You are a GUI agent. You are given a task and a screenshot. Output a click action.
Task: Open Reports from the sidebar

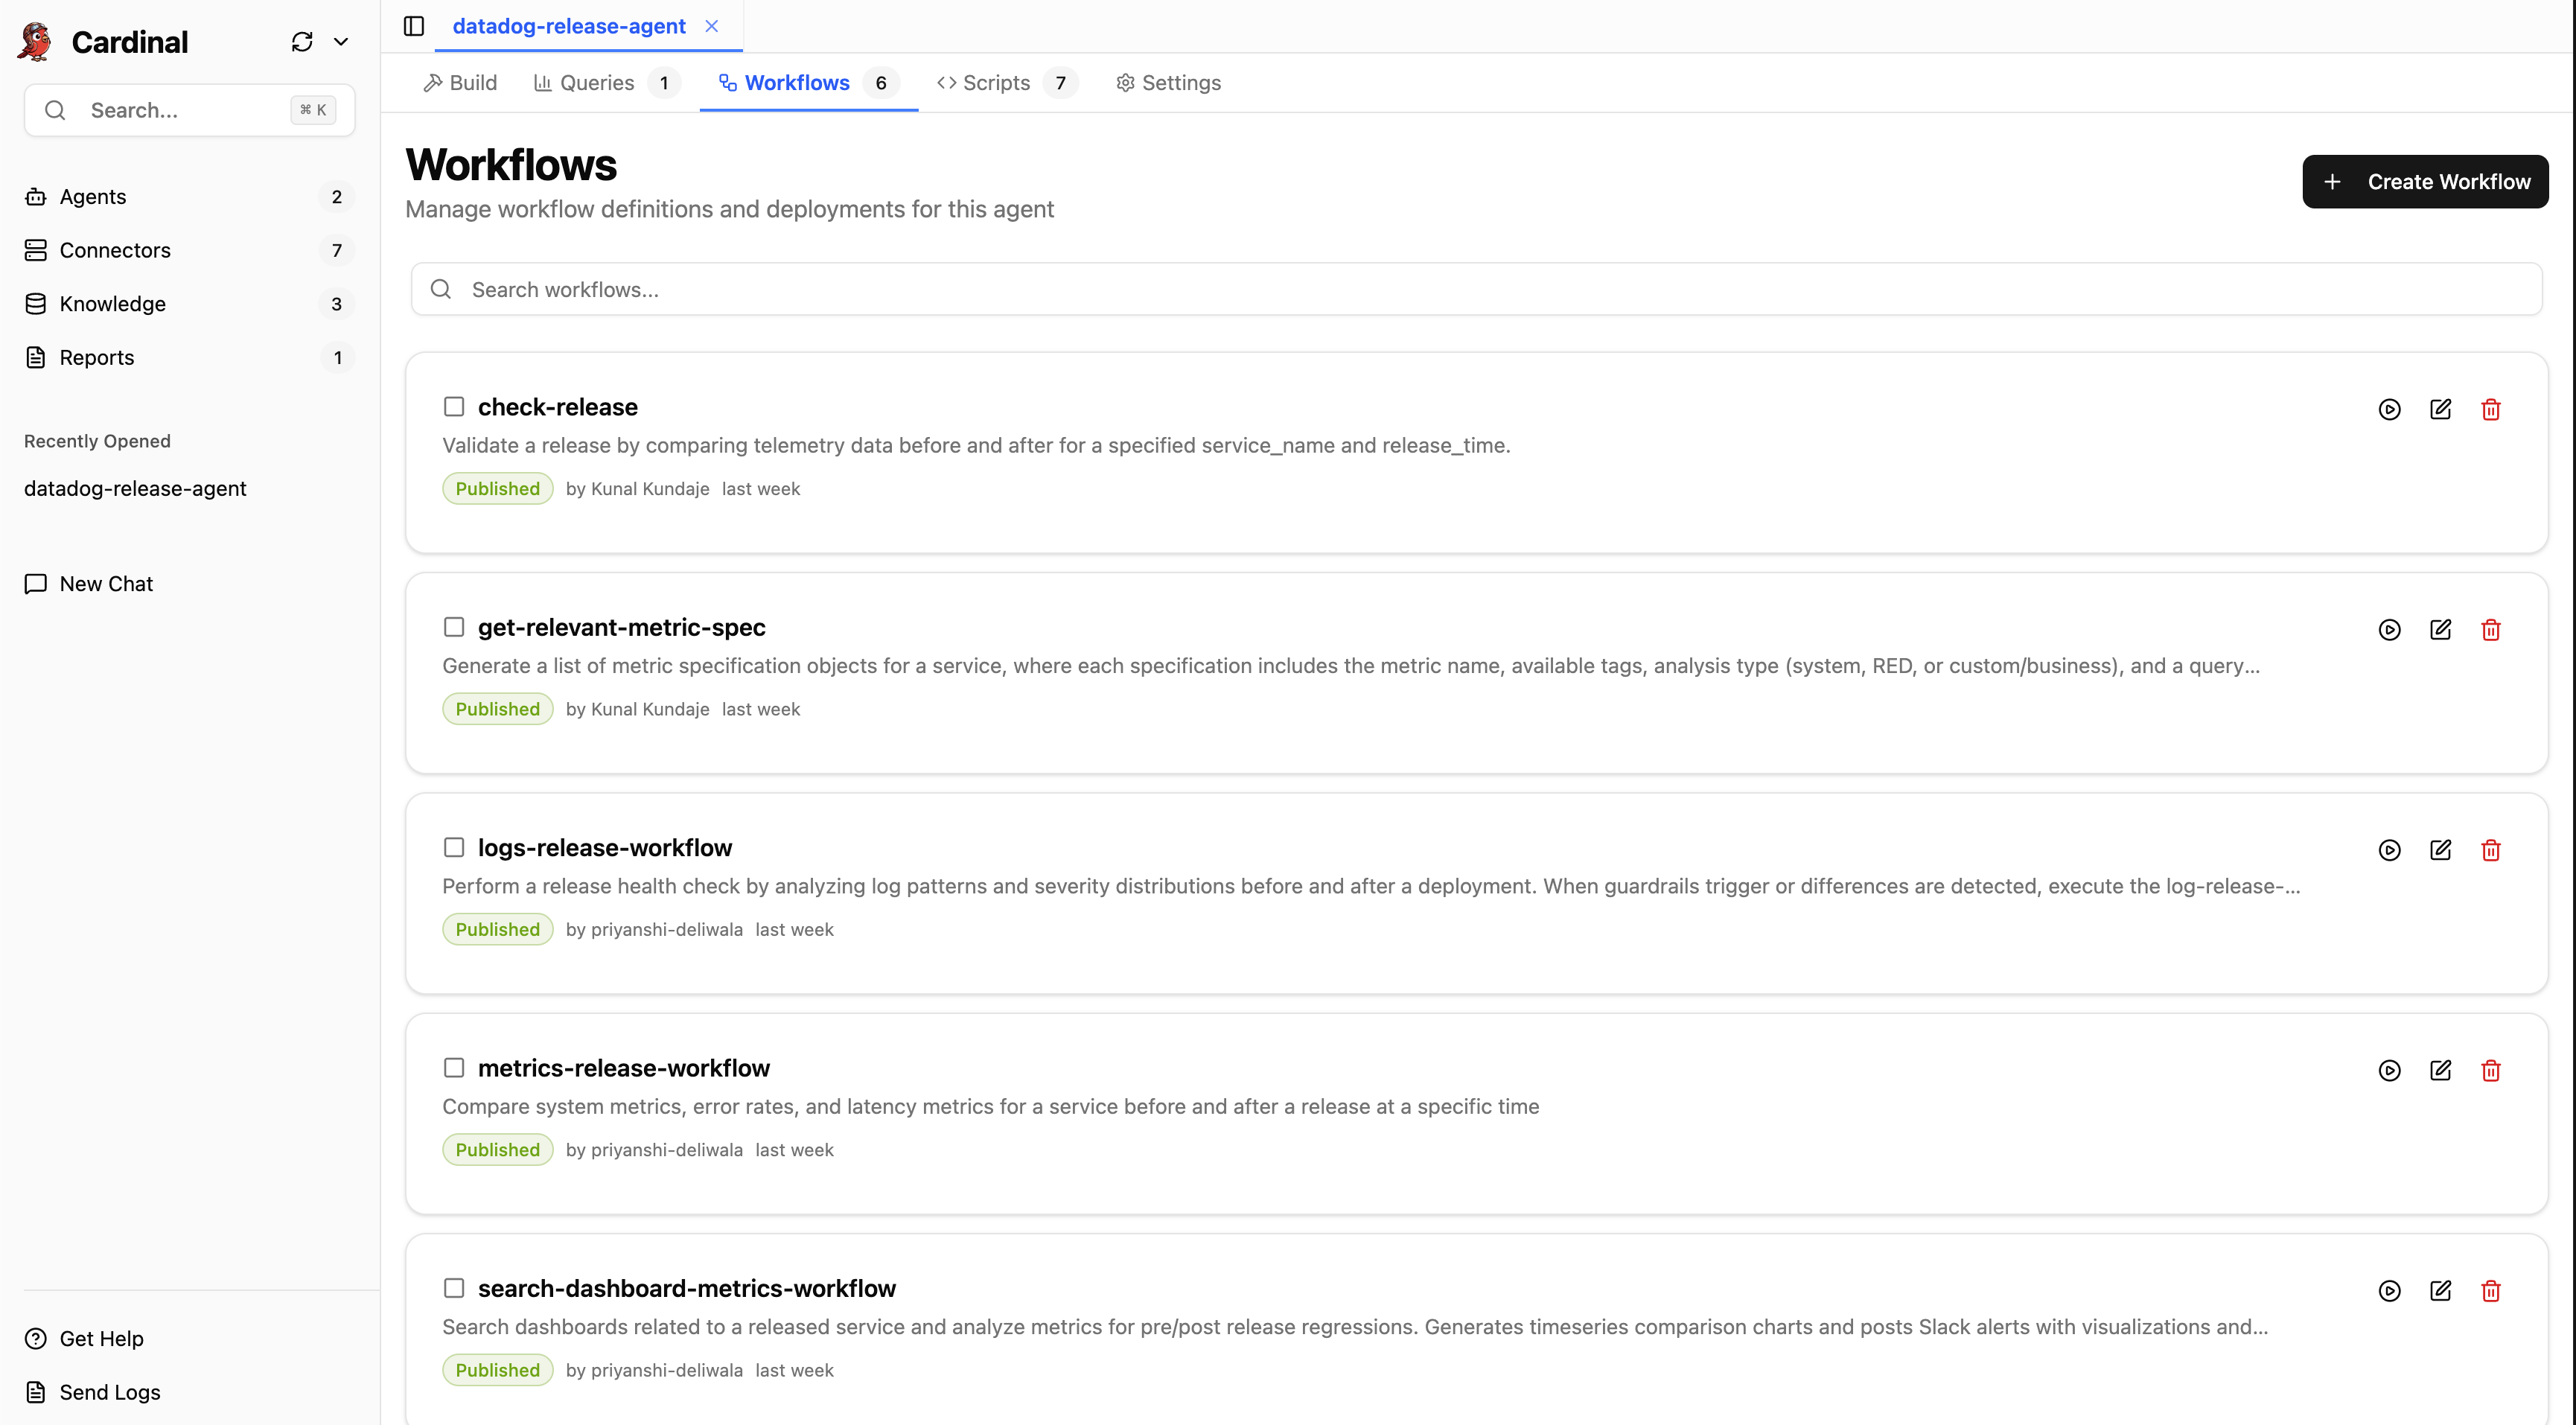coord(96,357)
